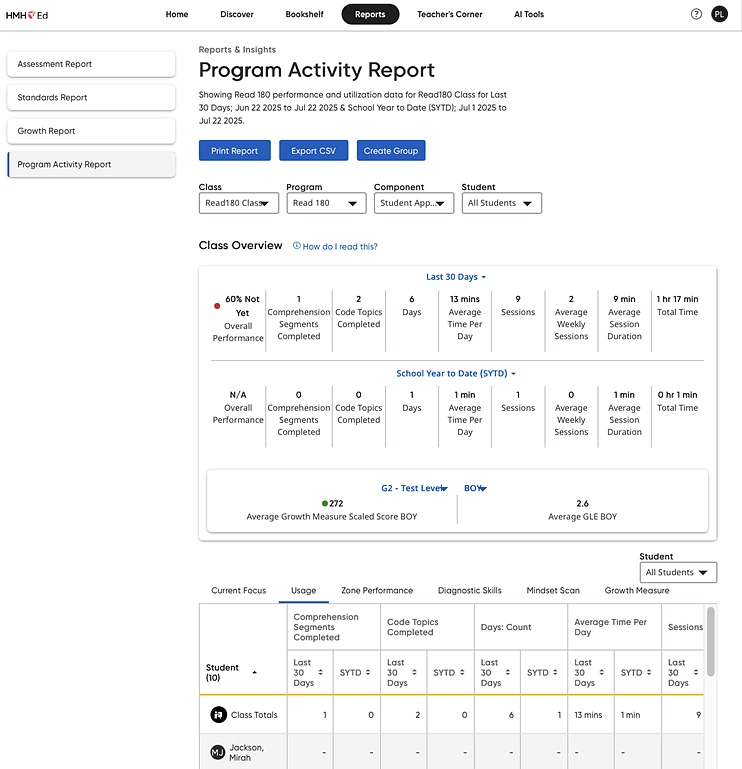Image resolution: width=742 pixels, height=769 pixels.
Task: Switch to the Current Focus tab
Action: (x=239, y=590)
